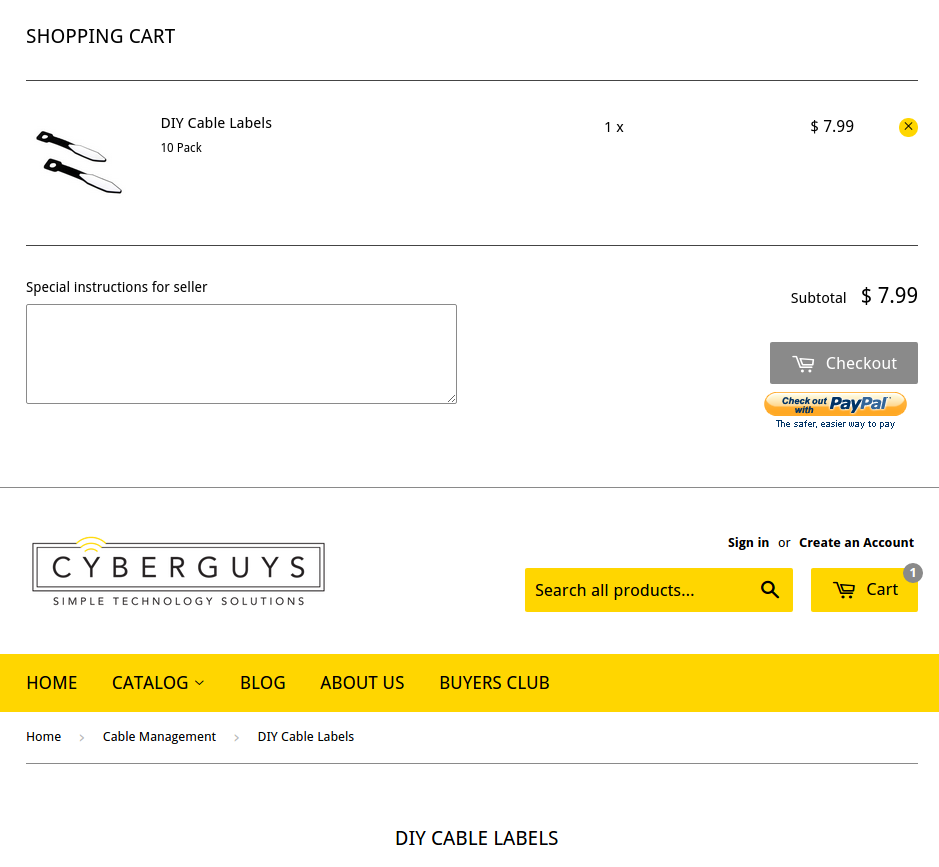Remove DIY Cable Labels from cart
Image resolution: width=939 pixels, height=867 pixels.
[x=908, y=127]
